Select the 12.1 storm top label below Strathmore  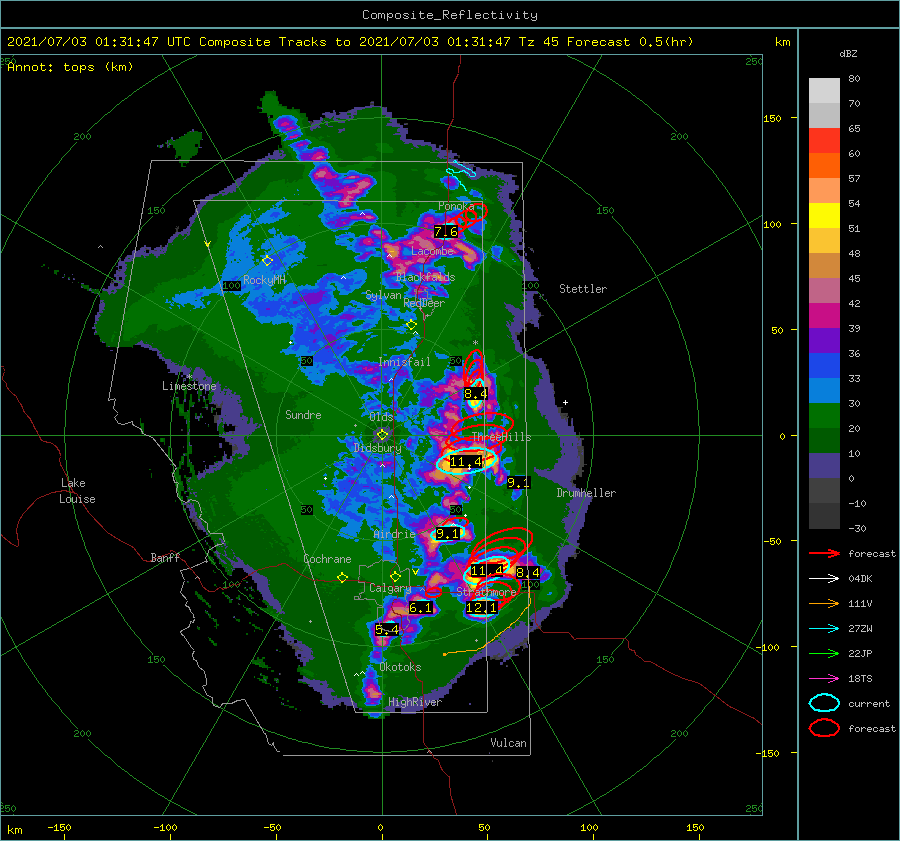tap(482, 608)
